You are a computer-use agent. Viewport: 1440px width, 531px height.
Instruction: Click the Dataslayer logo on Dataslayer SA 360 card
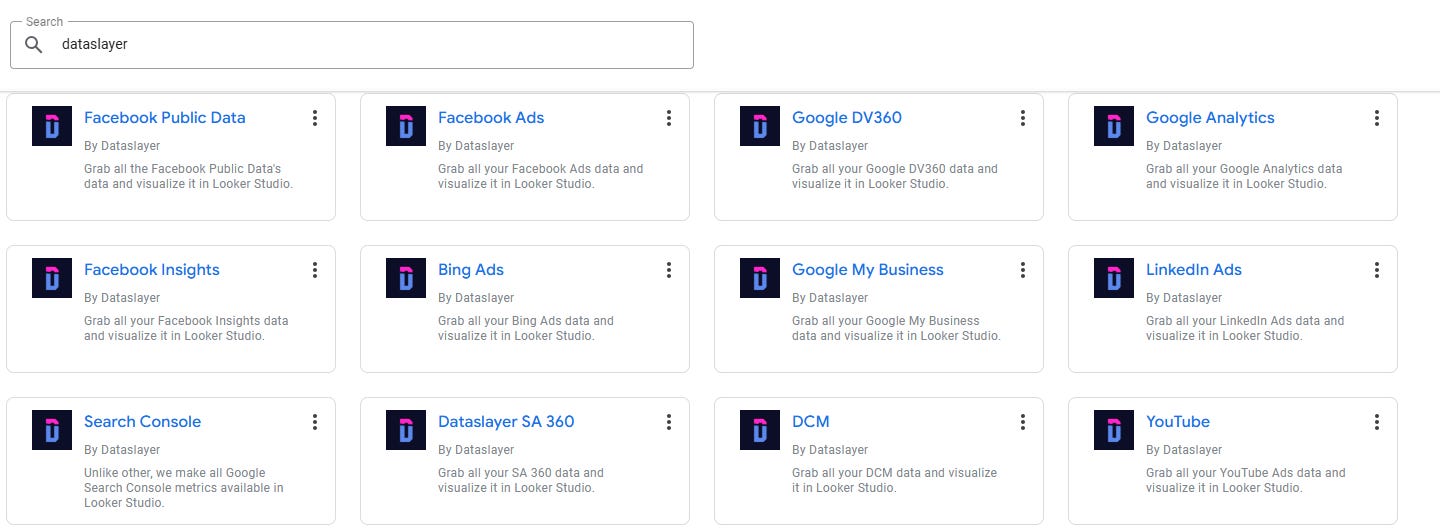(406, 430)
